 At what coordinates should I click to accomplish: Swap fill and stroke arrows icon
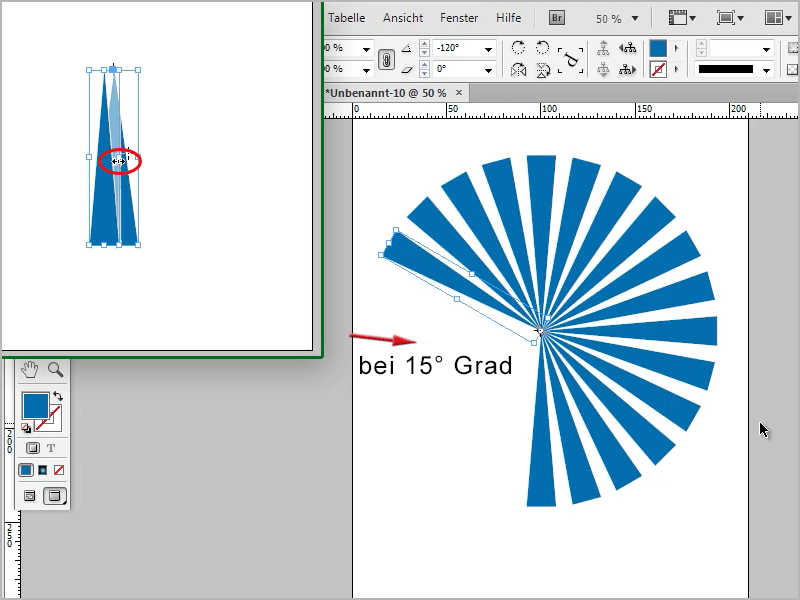click(x=58, y=396)
